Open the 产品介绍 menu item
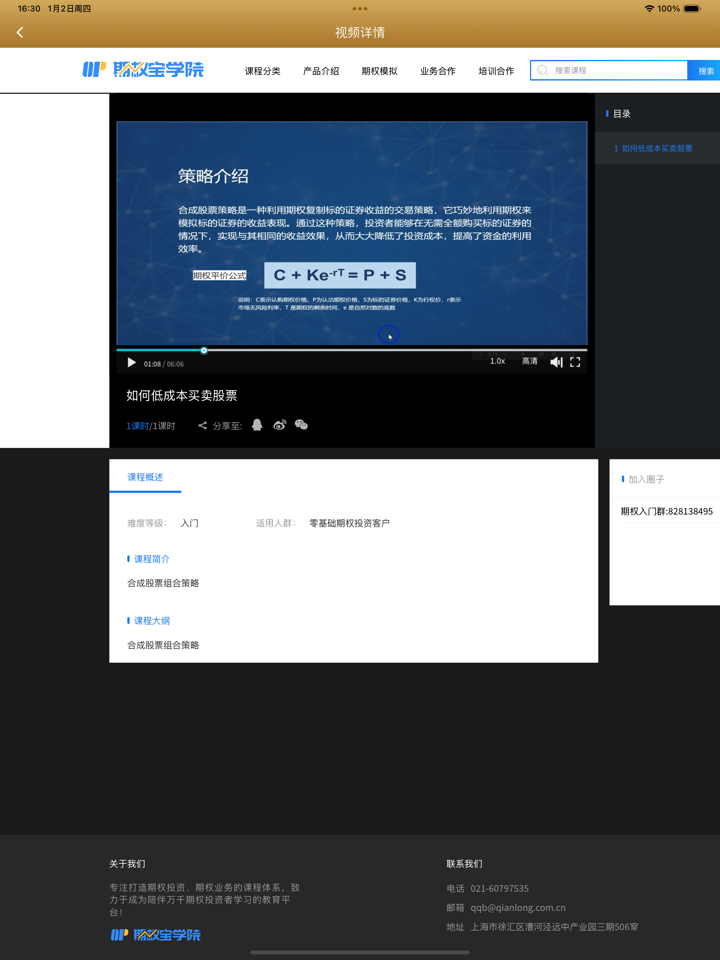720x960 pixels. point(321,71)
